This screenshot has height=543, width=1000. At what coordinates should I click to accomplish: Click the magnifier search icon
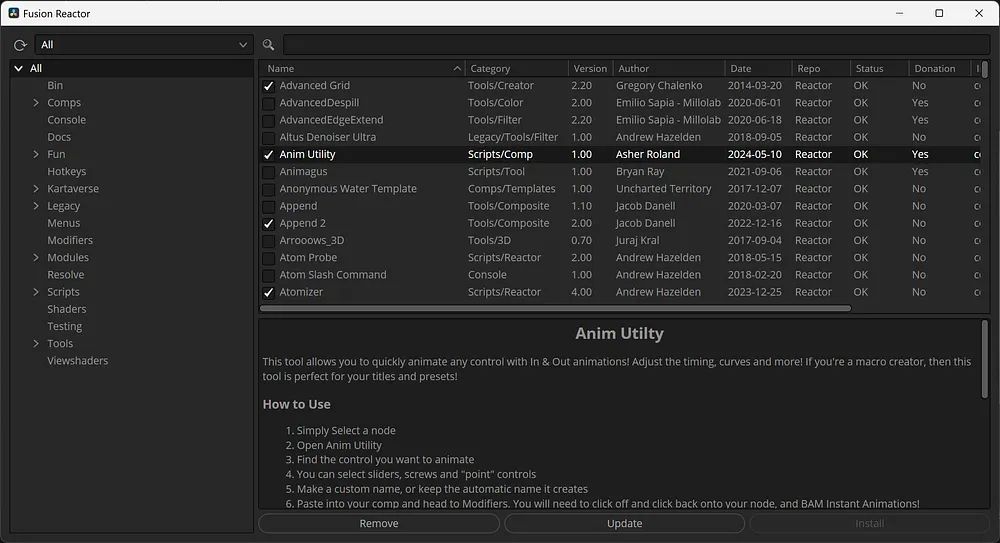pos(268,45)
